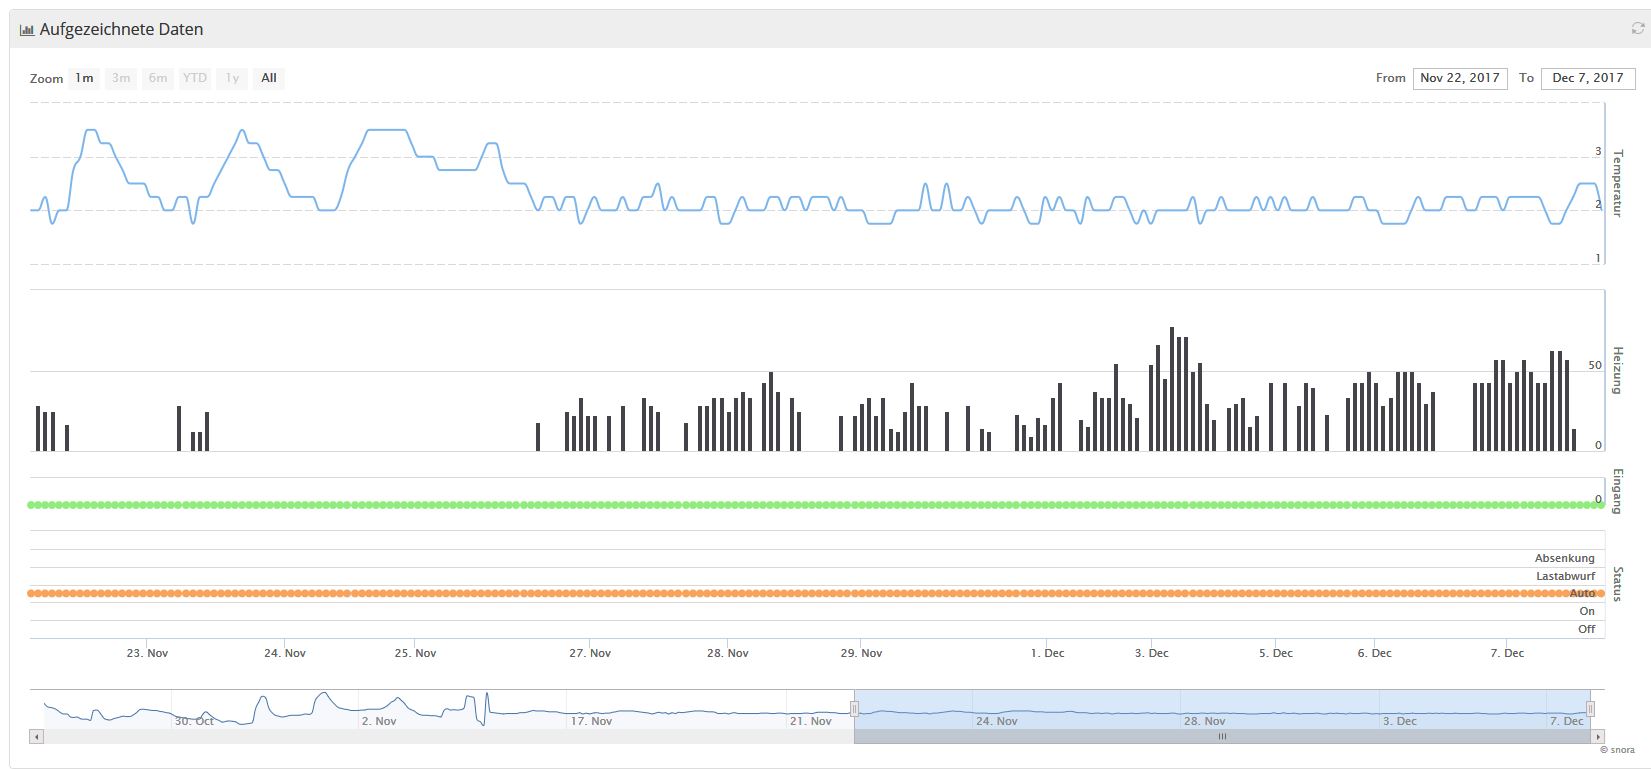Select the 6m zoom button

pyautogui.click(x=158, y=78)
